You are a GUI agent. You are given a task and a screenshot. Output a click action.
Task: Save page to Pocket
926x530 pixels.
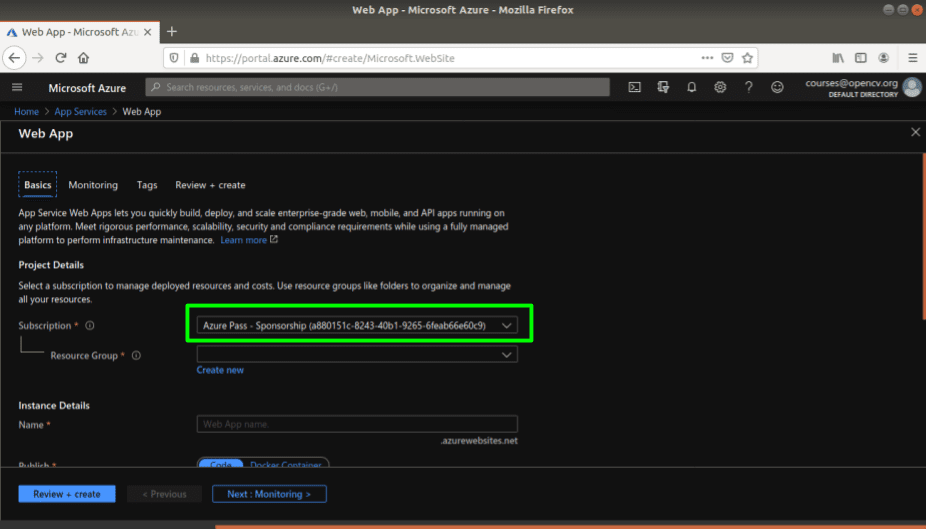click(728, 58)
